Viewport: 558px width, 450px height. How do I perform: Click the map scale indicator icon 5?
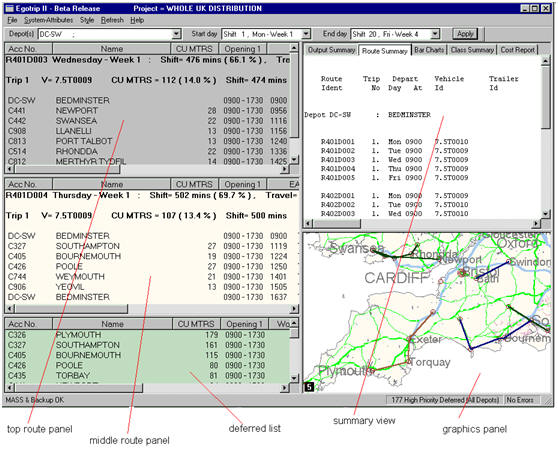click(x=309, y=386)
